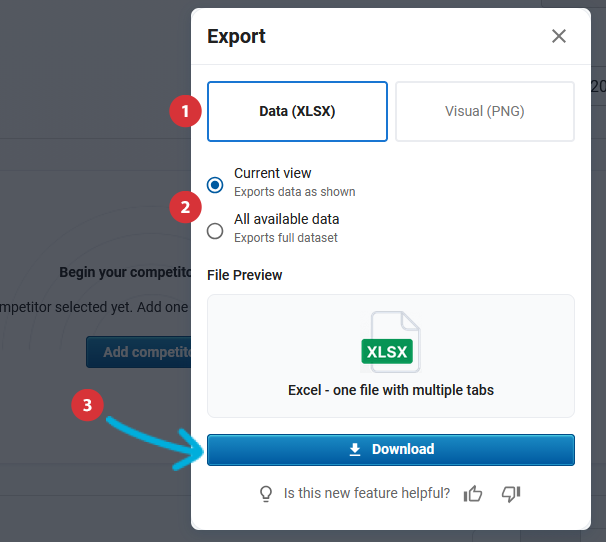Click the 'Excel - one file with multiple tabs' caption
Viewport: 606px width, 542px height.
[x=390, y=390]
